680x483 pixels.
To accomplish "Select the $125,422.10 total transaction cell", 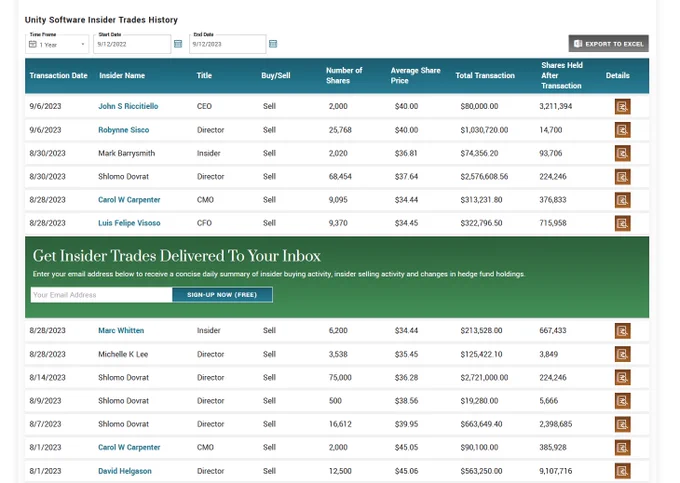I will 481,354.
